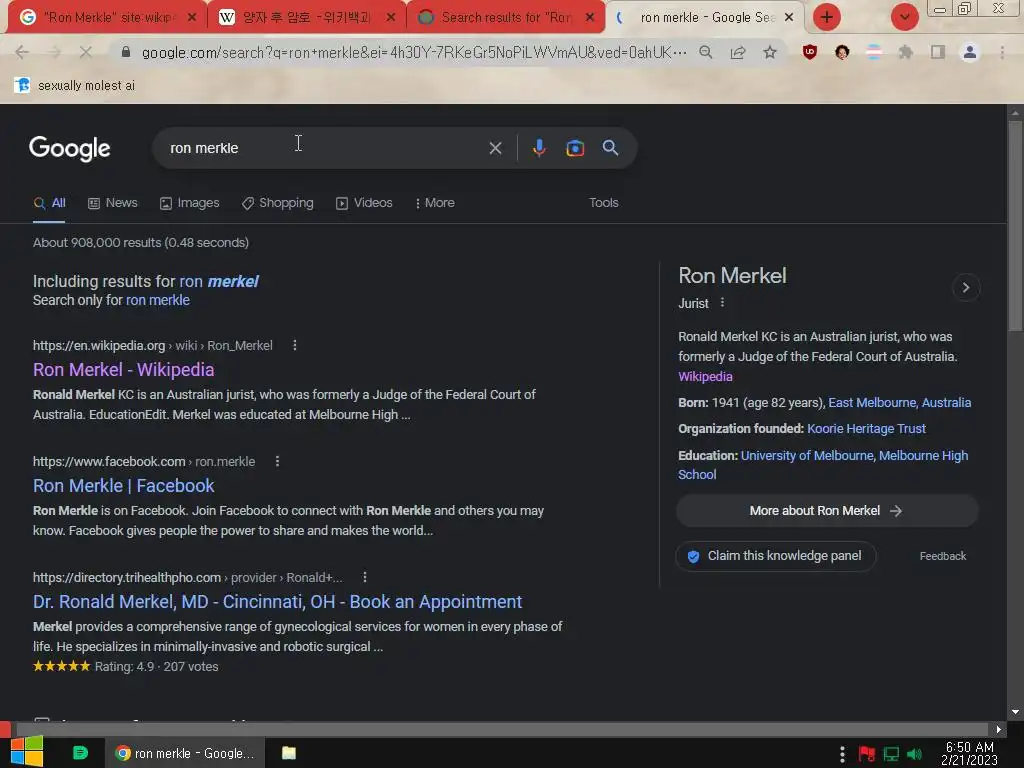Open Google Lens image search
This screenshot has width=1024, height=768.
(x=575, y=148)
